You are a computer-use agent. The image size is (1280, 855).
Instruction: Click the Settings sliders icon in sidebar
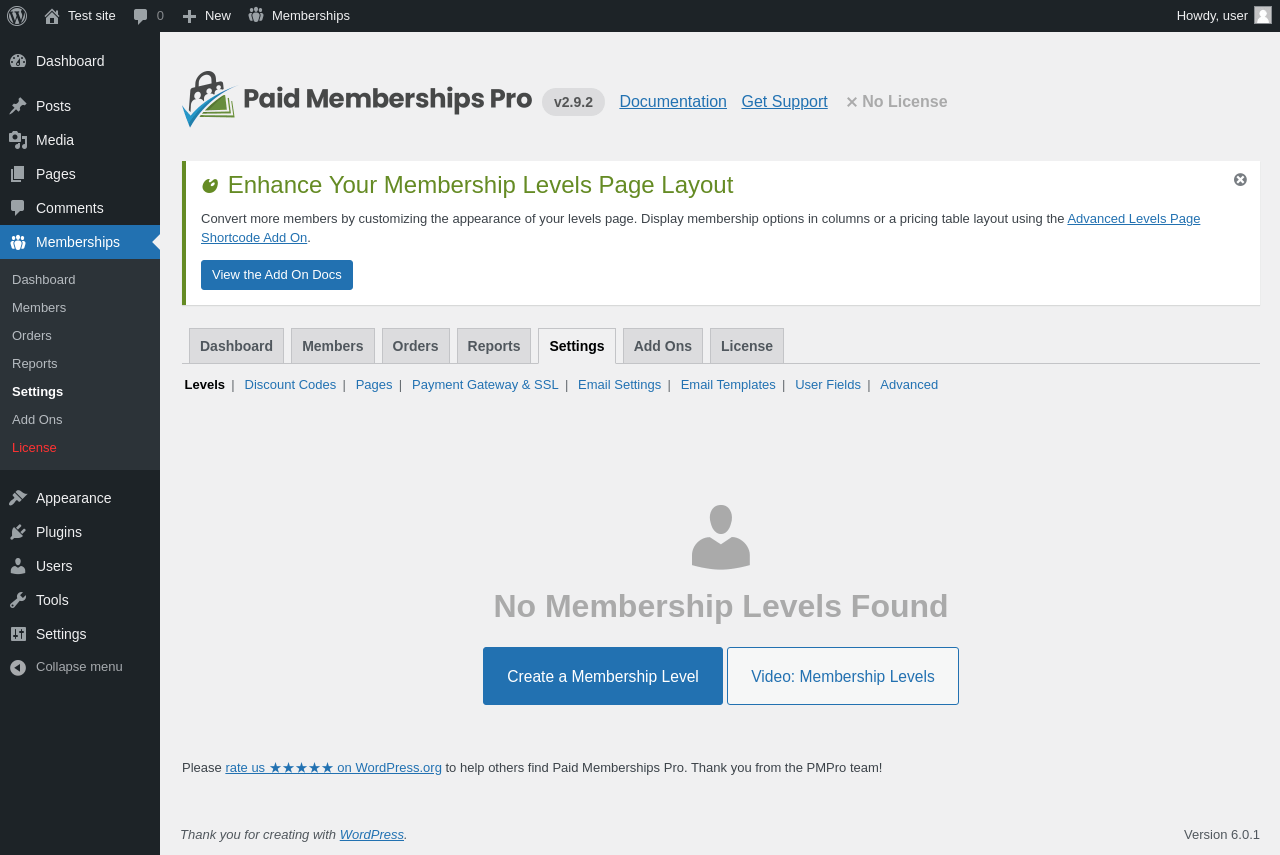click(18, 634)
